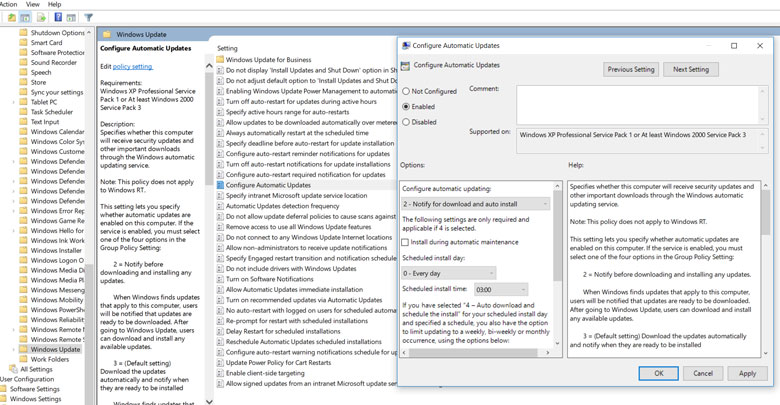Click the up one level folder icon
The width and height of the screenshot is (780, 405).
coord(11,18)
